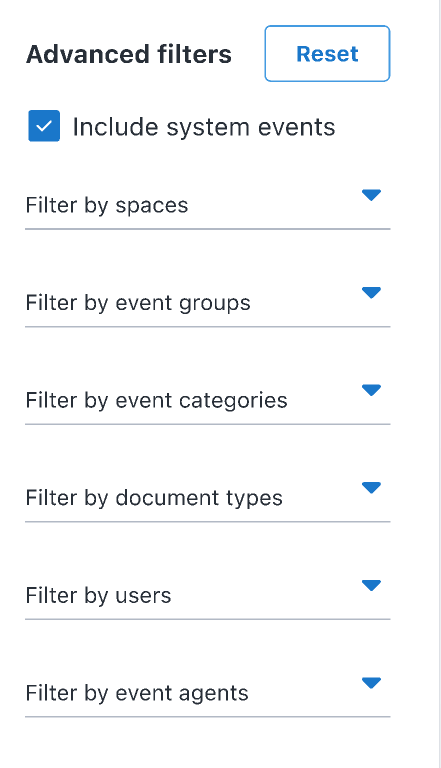This screenshot has height=768, width=441.
Task: Click the Reset button
Action: (327, 53)
